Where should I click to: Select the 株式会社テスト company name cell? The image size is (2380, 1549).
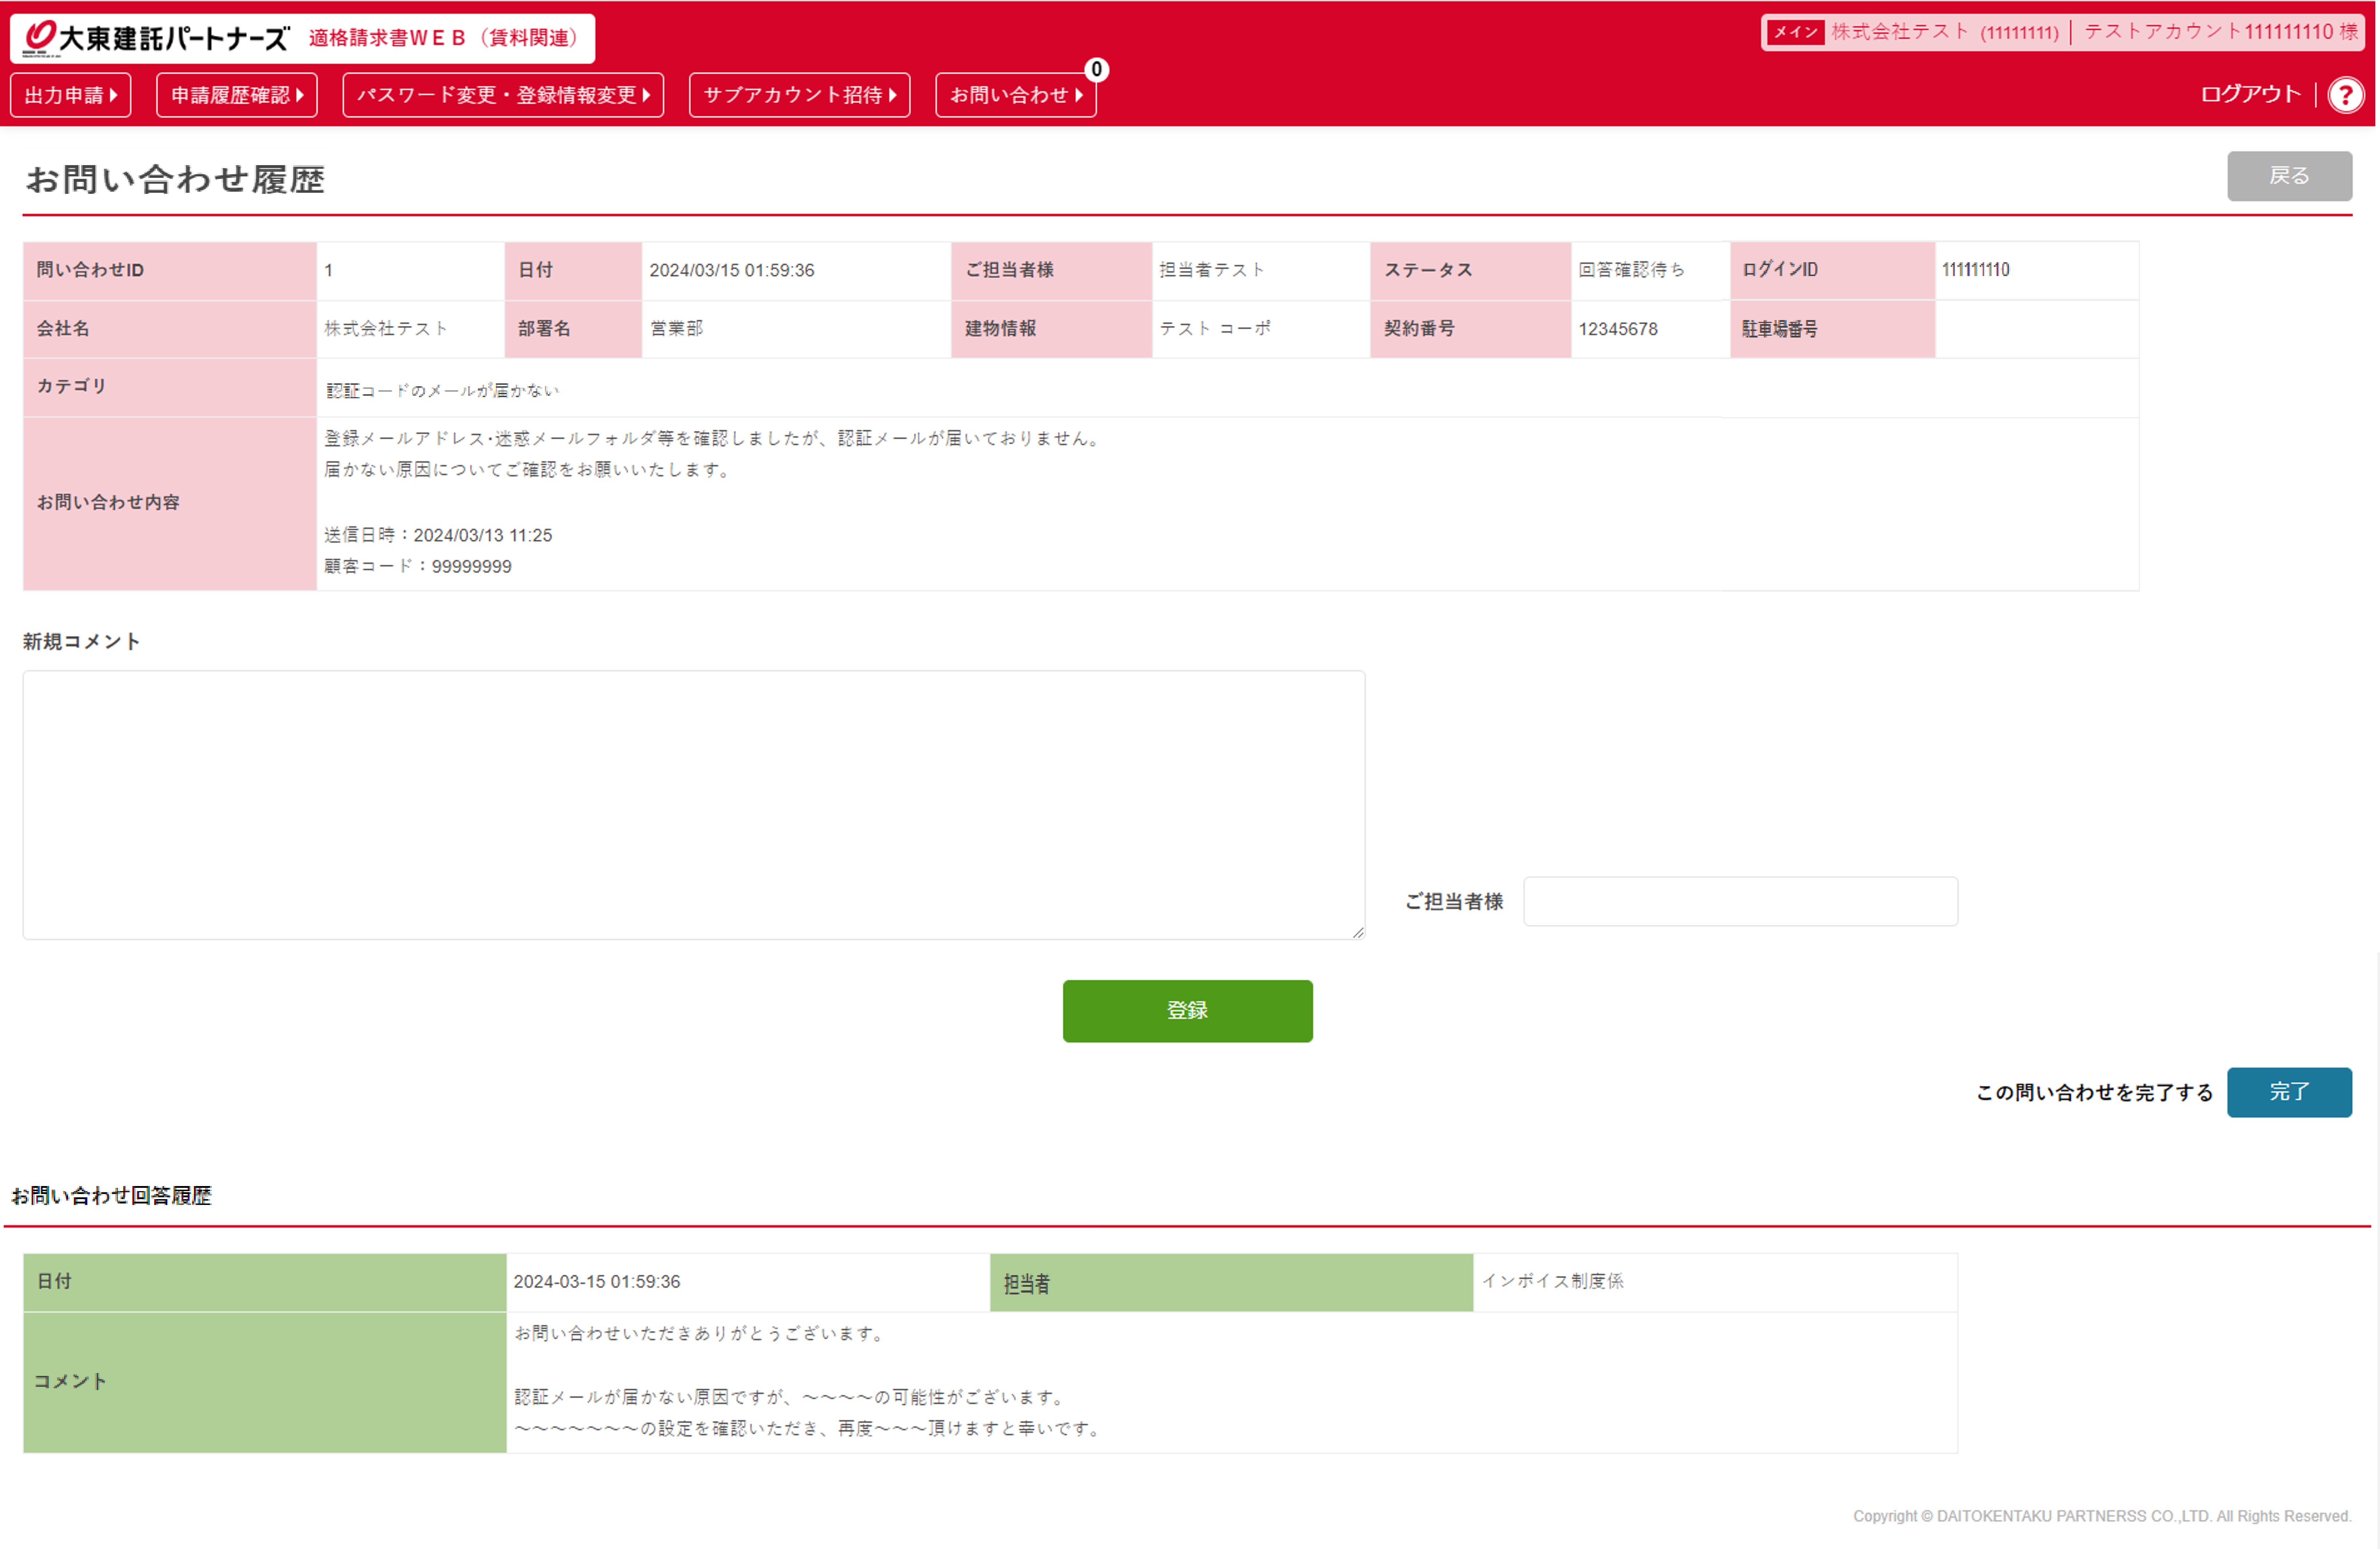pyautogui.click(x=410, y=329)
